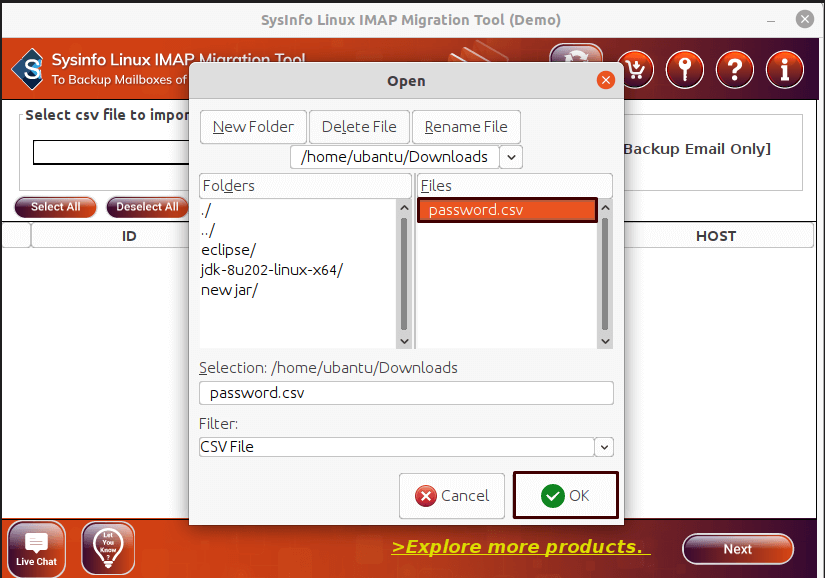Click the csv file path field in main window
Image resolution: width=825 pixels, height=578 pixels.
(111, 153)
